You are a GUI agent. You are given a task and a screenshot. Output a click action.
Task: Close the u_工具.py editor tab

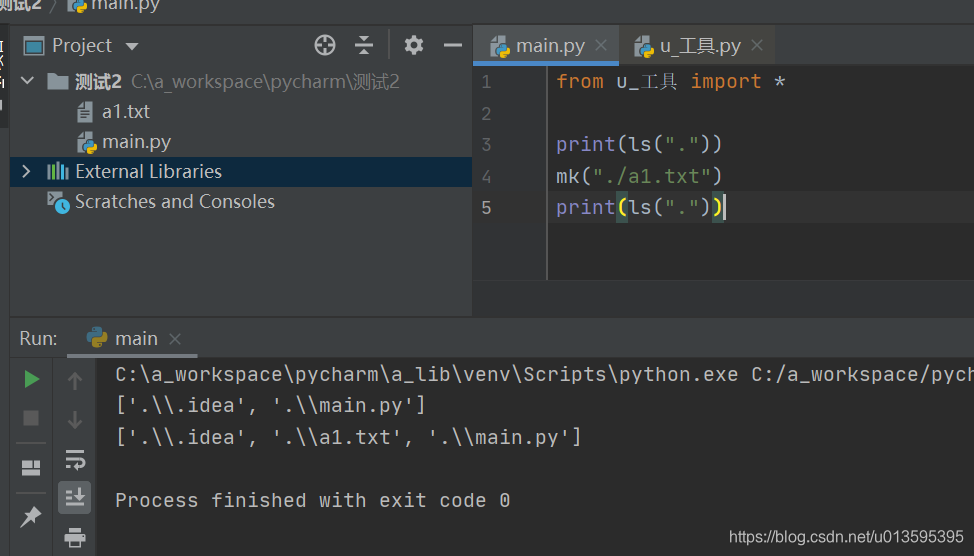(757, 45)
